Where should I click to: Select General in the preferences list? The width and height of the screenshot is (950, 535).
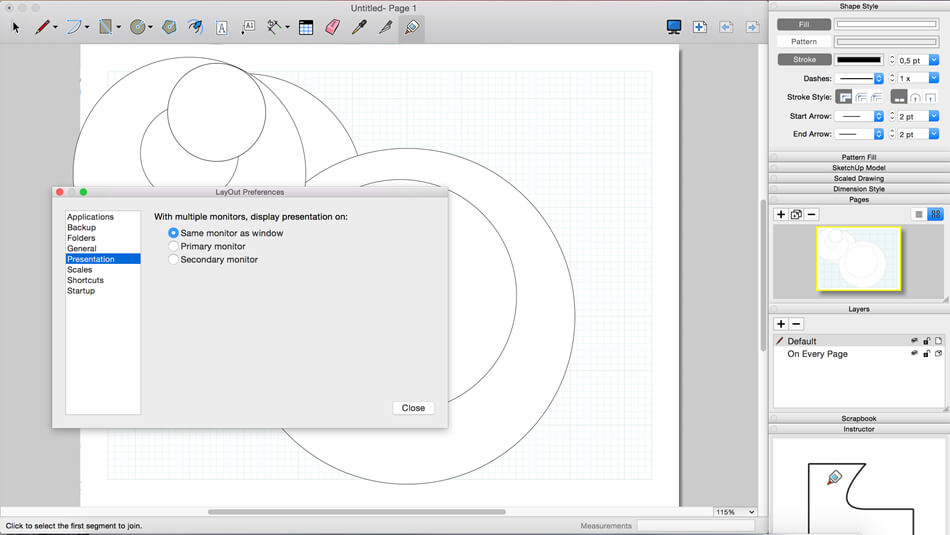(x=82, y=248)
